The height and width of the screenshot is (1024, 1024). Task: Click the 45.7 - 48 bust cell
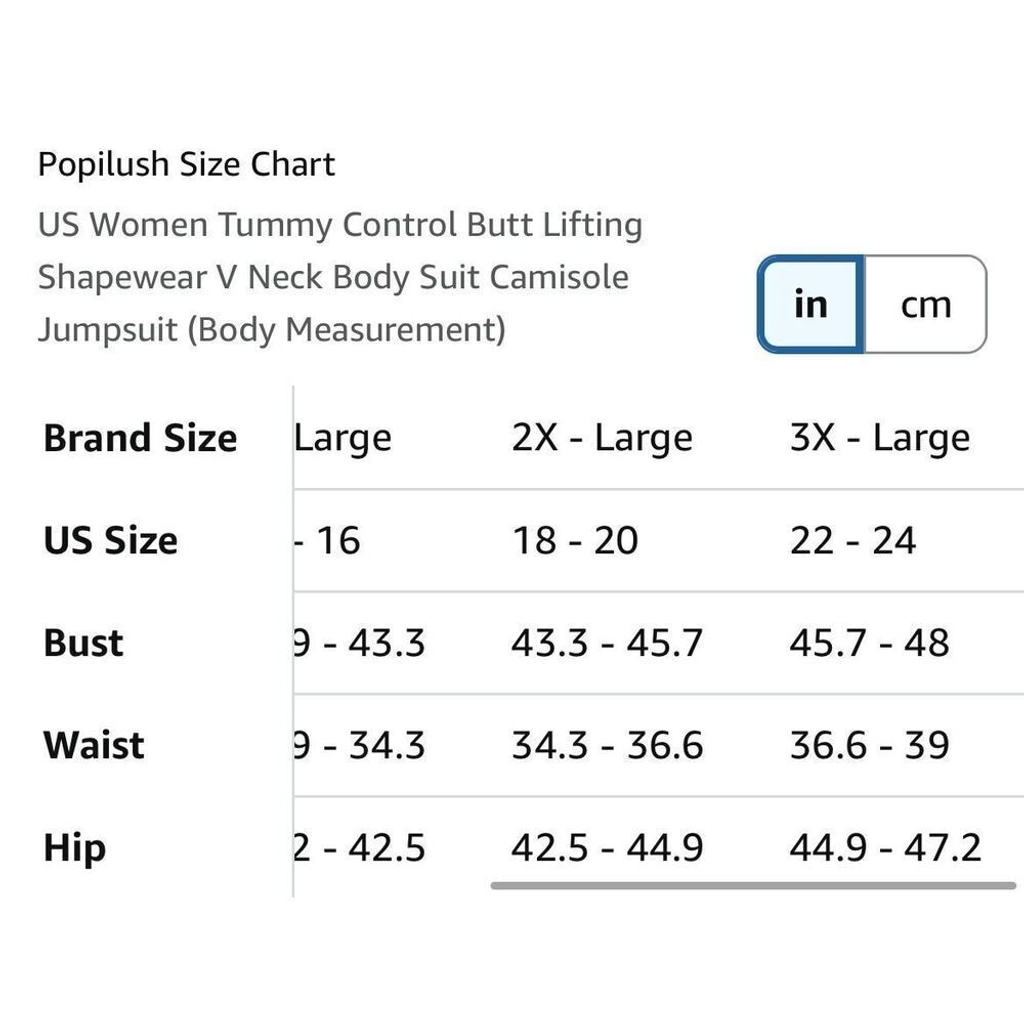pyautogui.click(x=869, y=643)
